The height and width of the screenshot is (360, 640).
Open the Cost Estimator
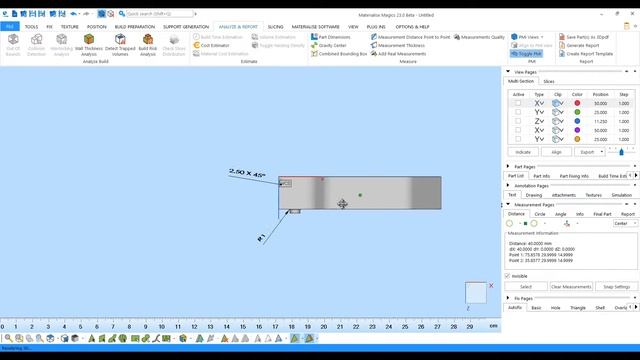[211, 45]
